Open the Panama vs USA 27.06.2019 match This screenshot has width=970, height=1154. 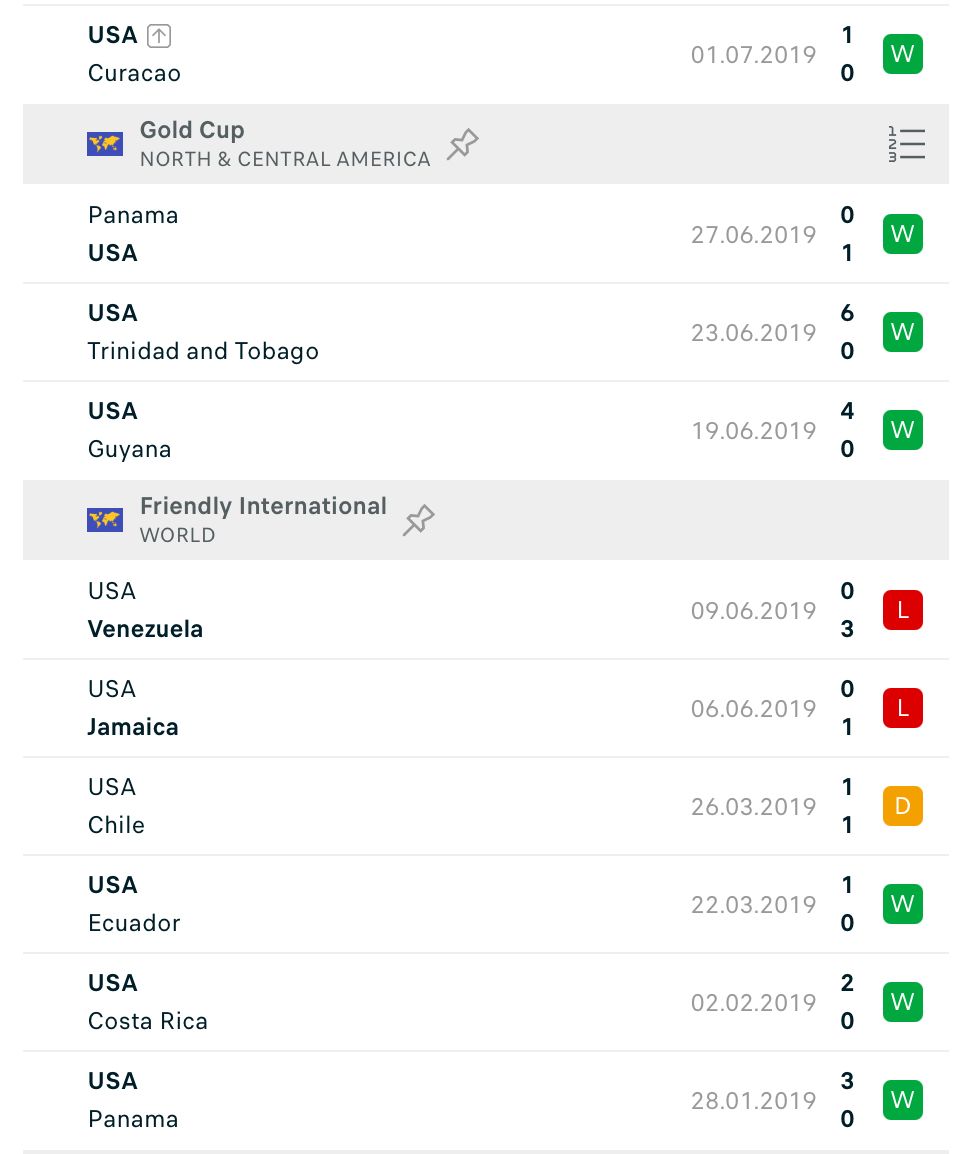pyautogui.click(x=486, y=234)
